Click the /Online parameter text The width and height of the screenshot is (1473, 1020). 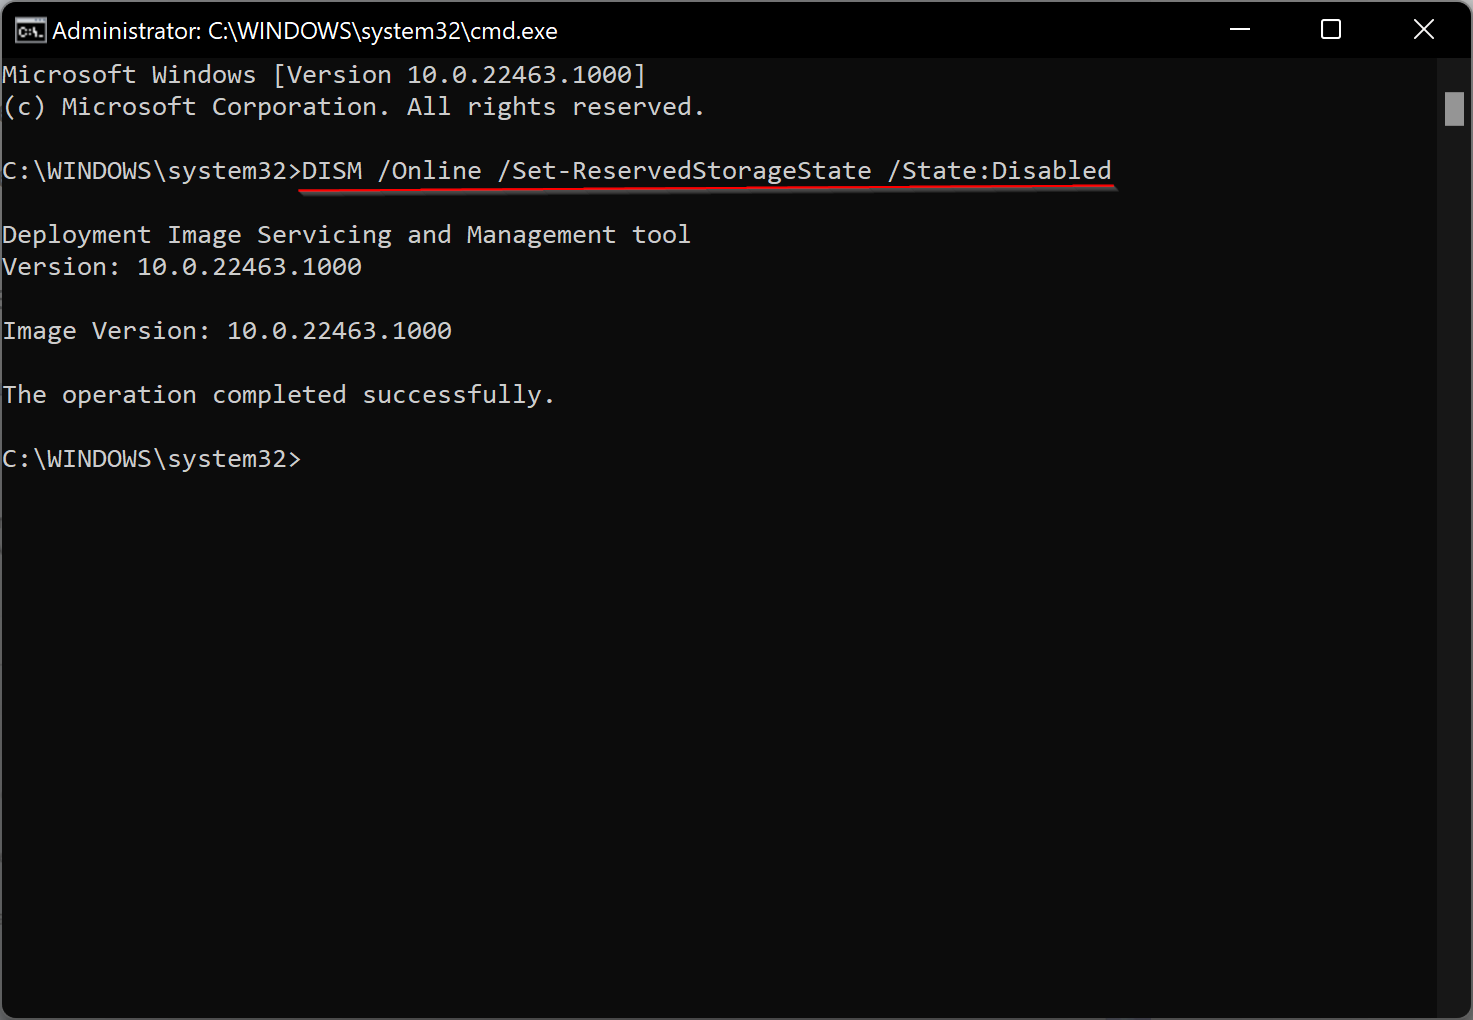point(430,171)
